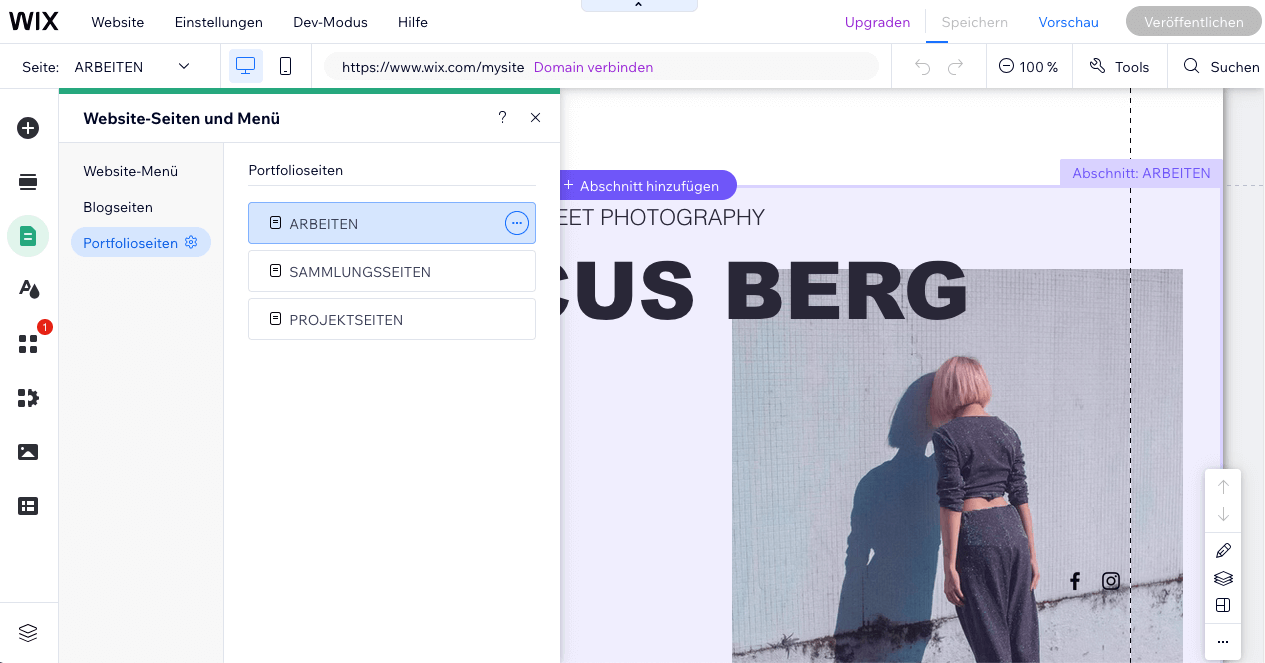The height and width of the screenshot is (663, 1265).
Task: Click the Speichern button
Action: tap(975, 22)
